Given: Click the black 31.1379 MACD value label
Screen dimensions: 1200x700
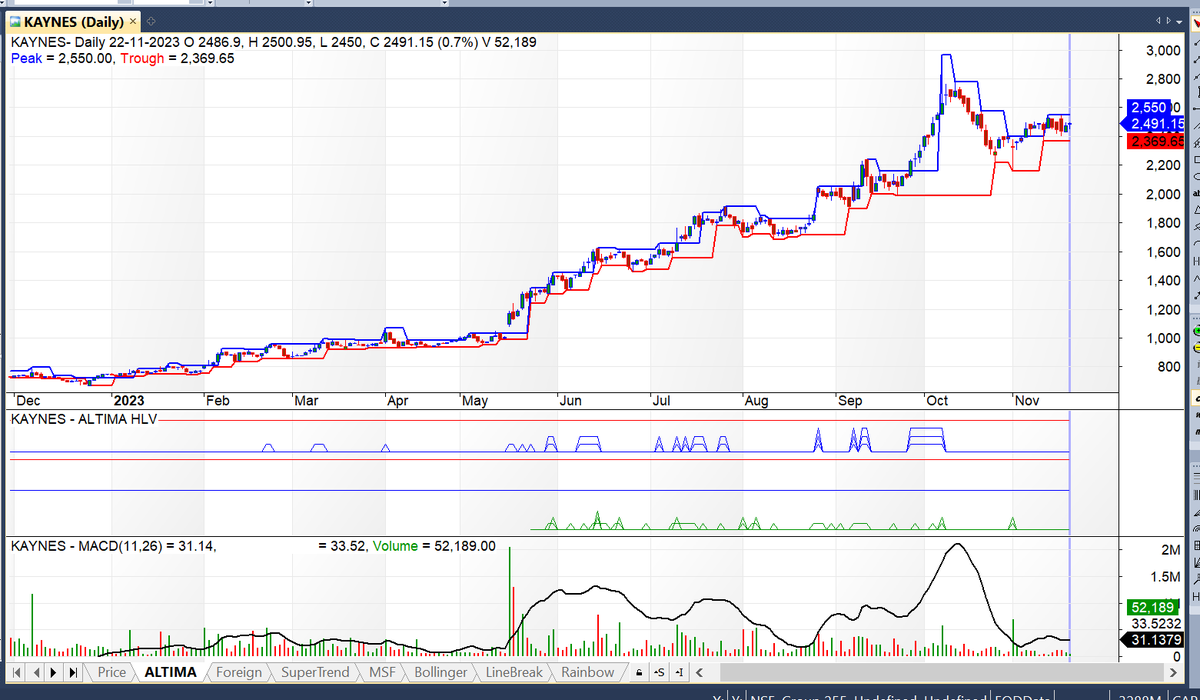Looking at the screenshot, I should point(1152,641).
